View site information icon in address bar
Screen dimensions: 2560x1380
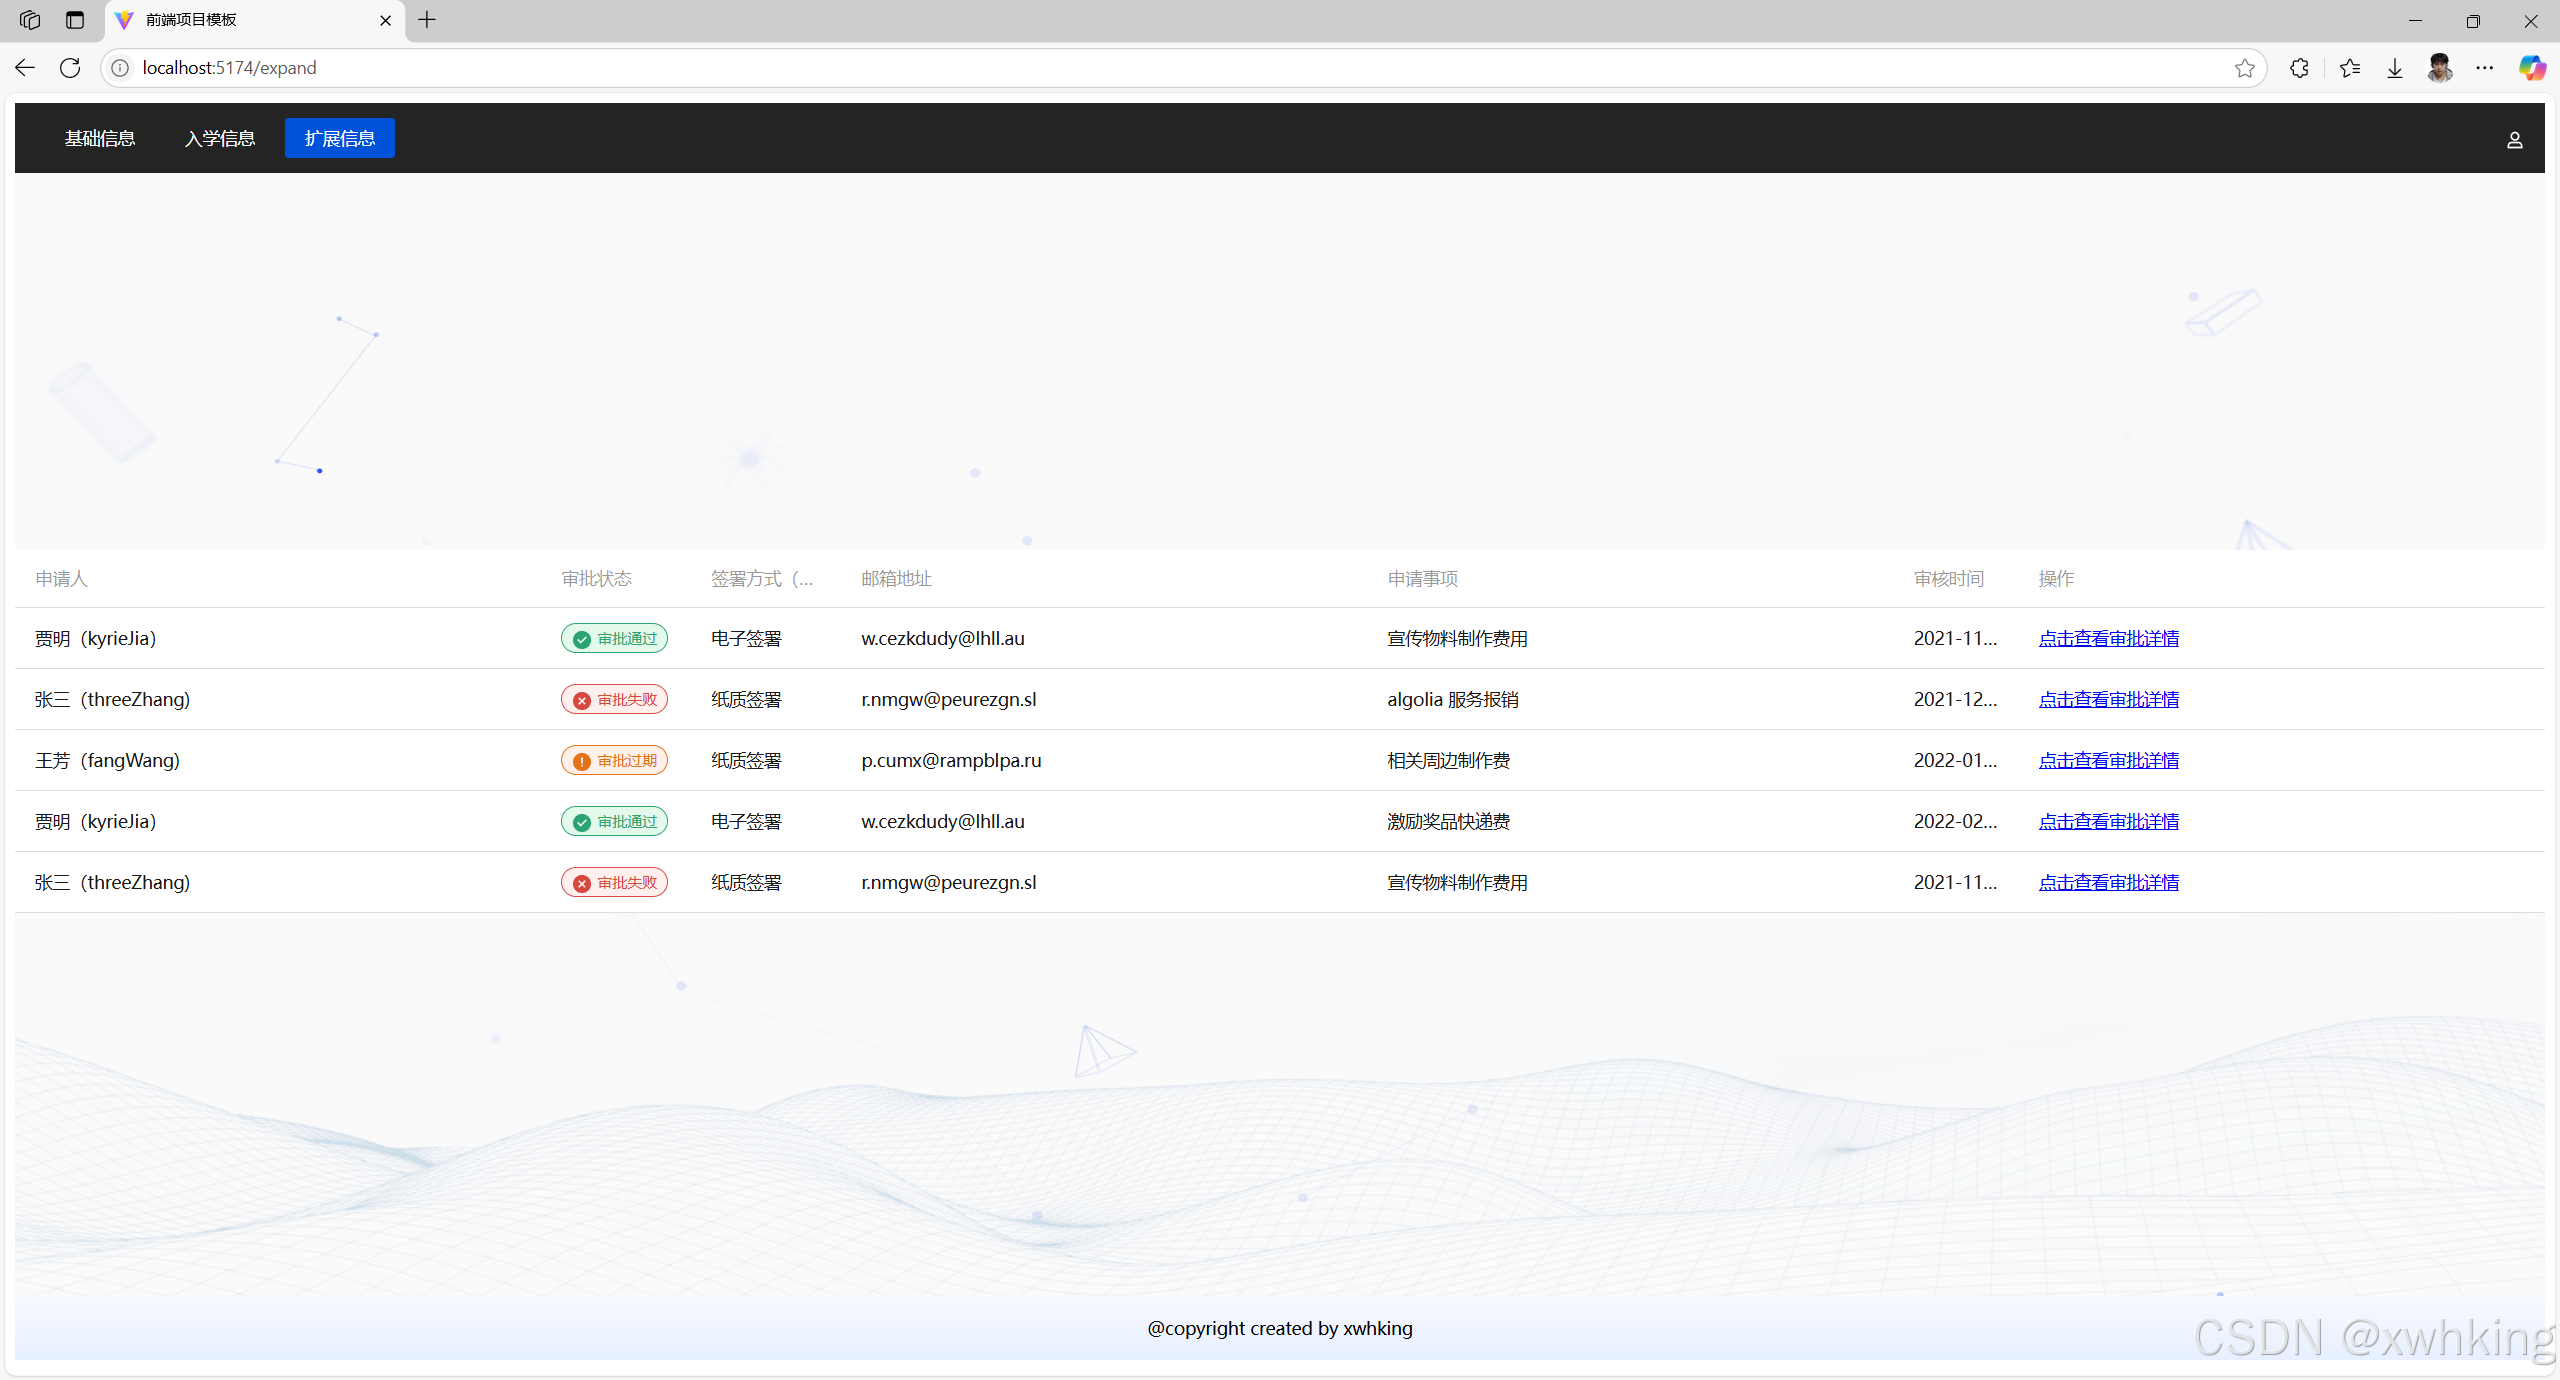click(120, 68)
